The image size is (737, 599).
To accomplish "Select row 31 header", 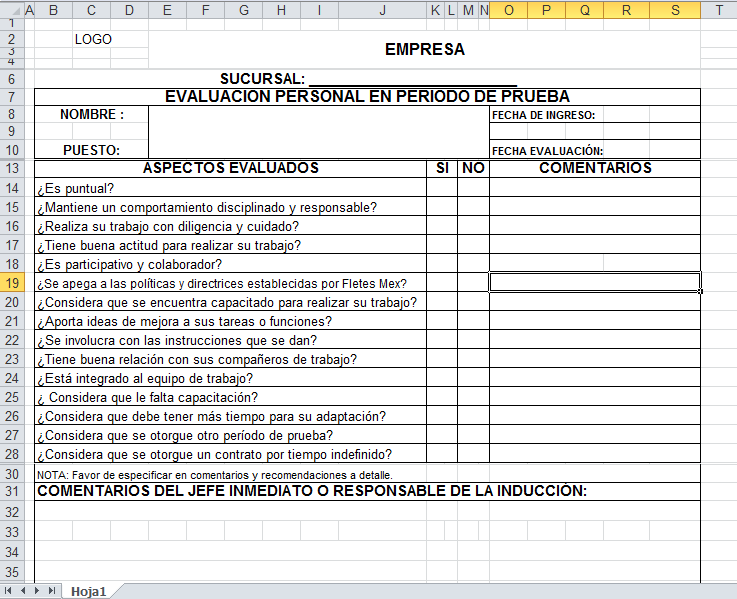I will click(12, 491).
